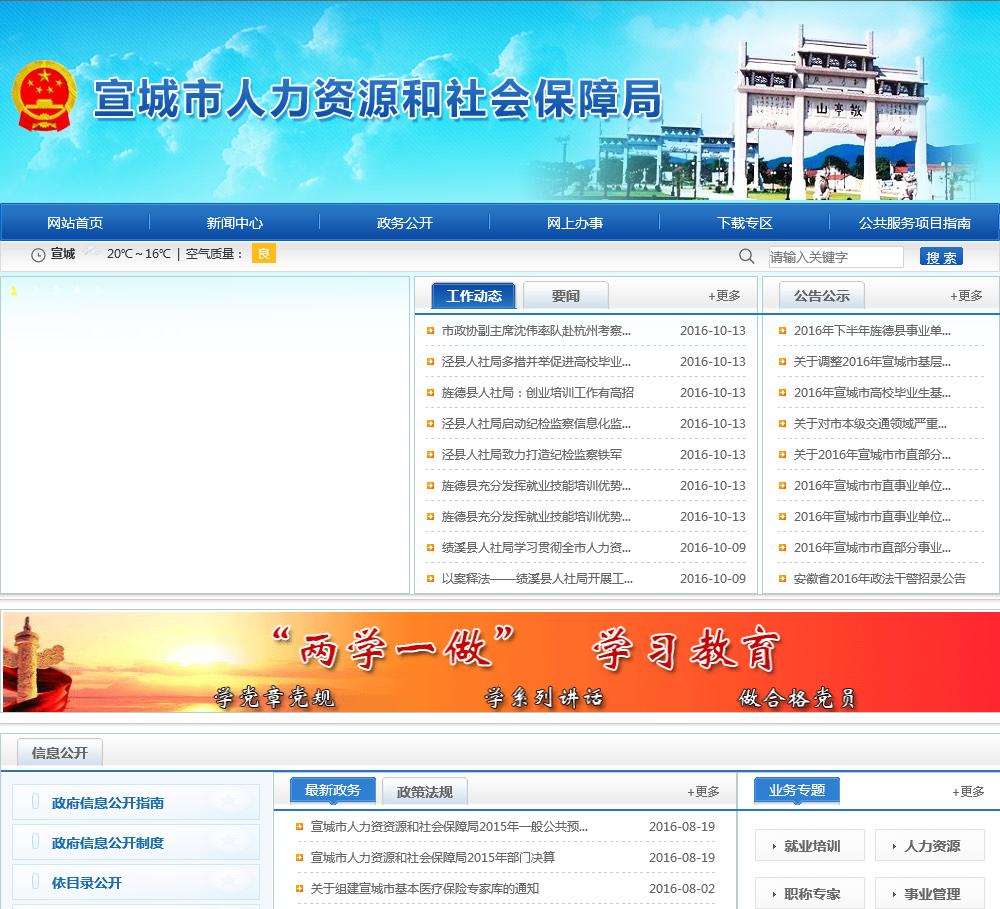This screenshot has height=909, width=1000.
Task: Open notice 安徽省2016年政法干警招录公告
Action: [879, 579]
